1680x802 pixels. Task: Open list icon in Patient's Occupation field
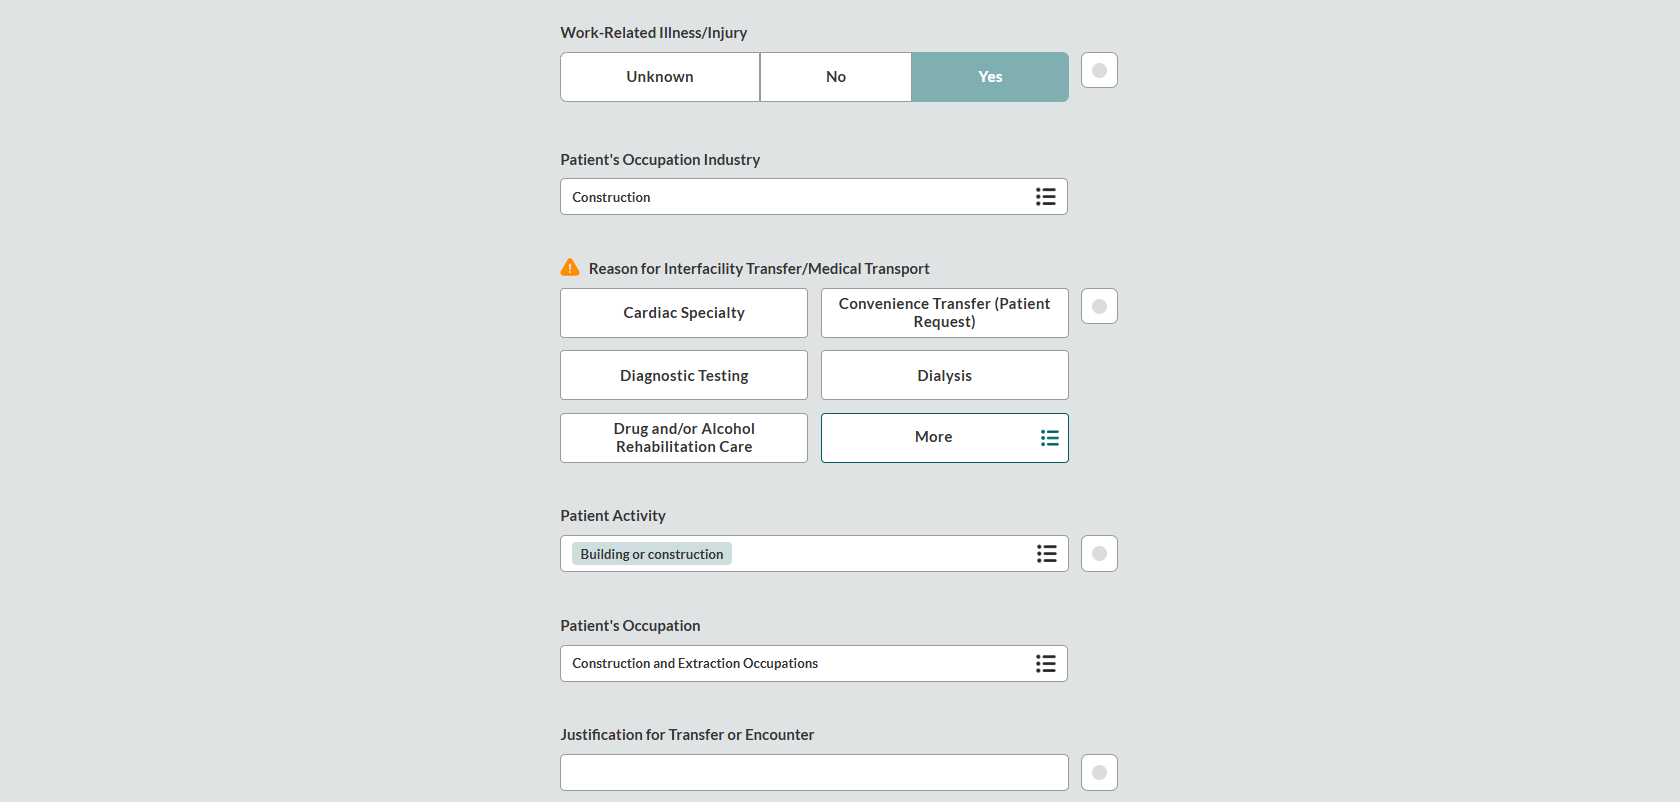pyautogui.click(x=1045, y=664)
